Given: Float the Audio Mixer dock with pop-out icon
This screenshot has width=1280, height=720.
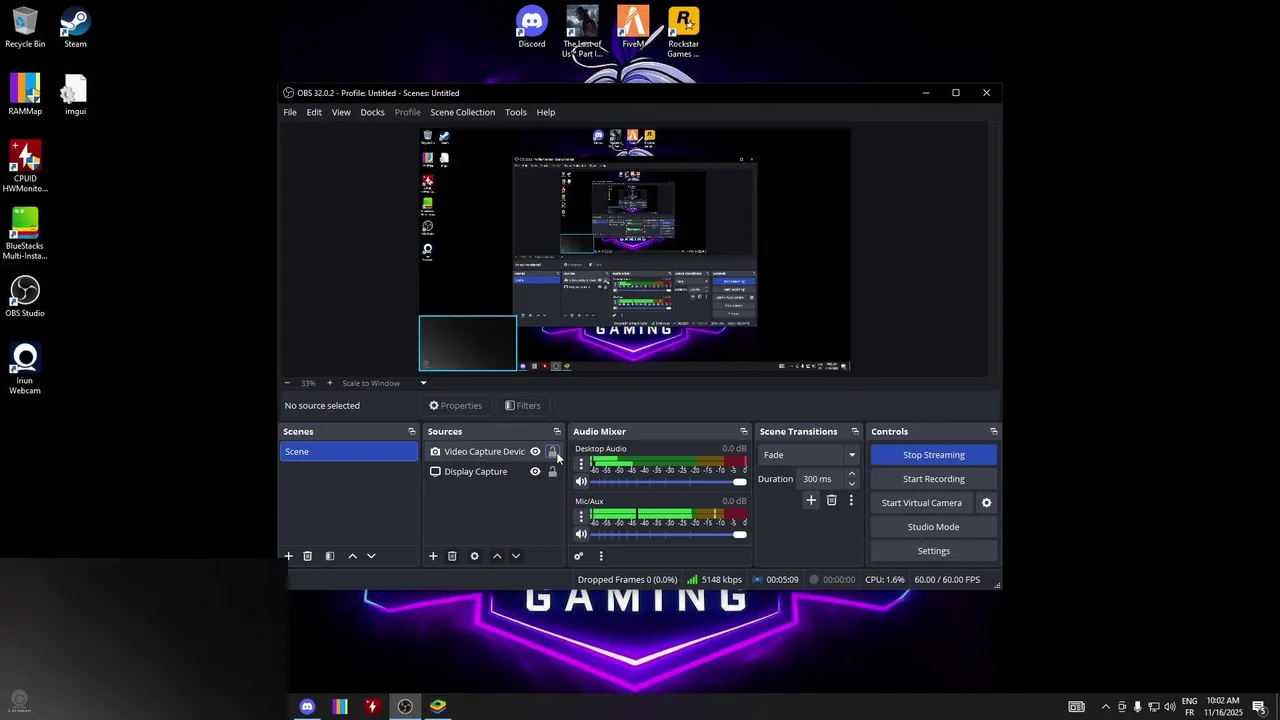Looking at the screenshot, I should coord(743,432).
